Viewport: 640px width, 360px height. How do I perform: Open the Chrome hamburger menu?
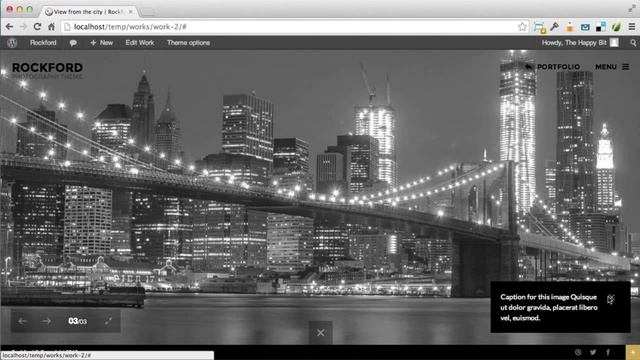tap(631, 27)
